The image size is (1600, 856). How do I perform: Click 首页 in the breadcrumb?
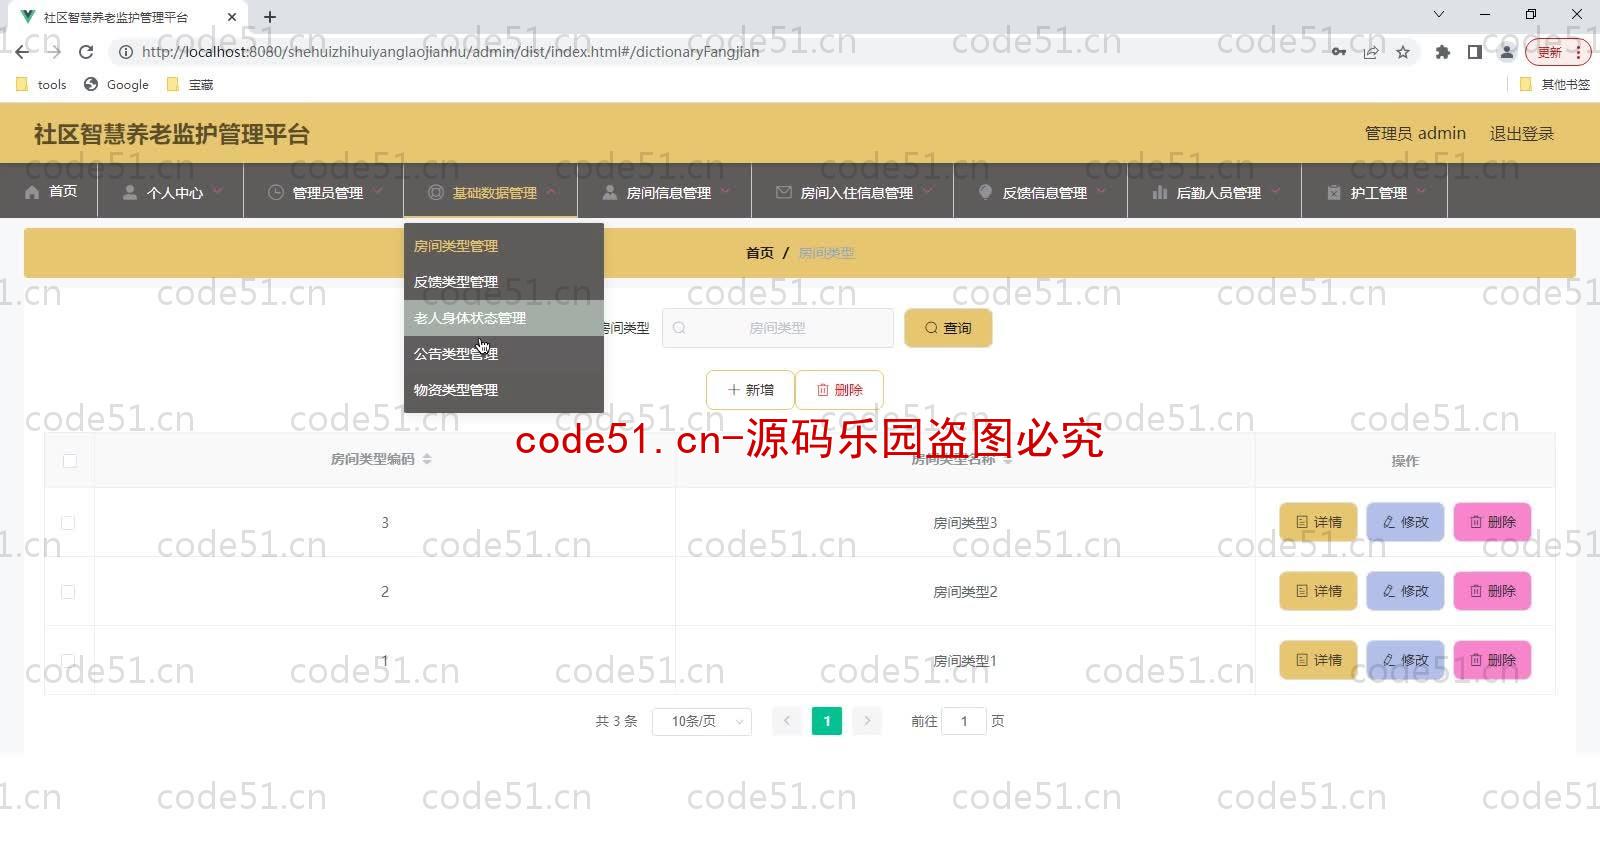(x=760, y=253)
